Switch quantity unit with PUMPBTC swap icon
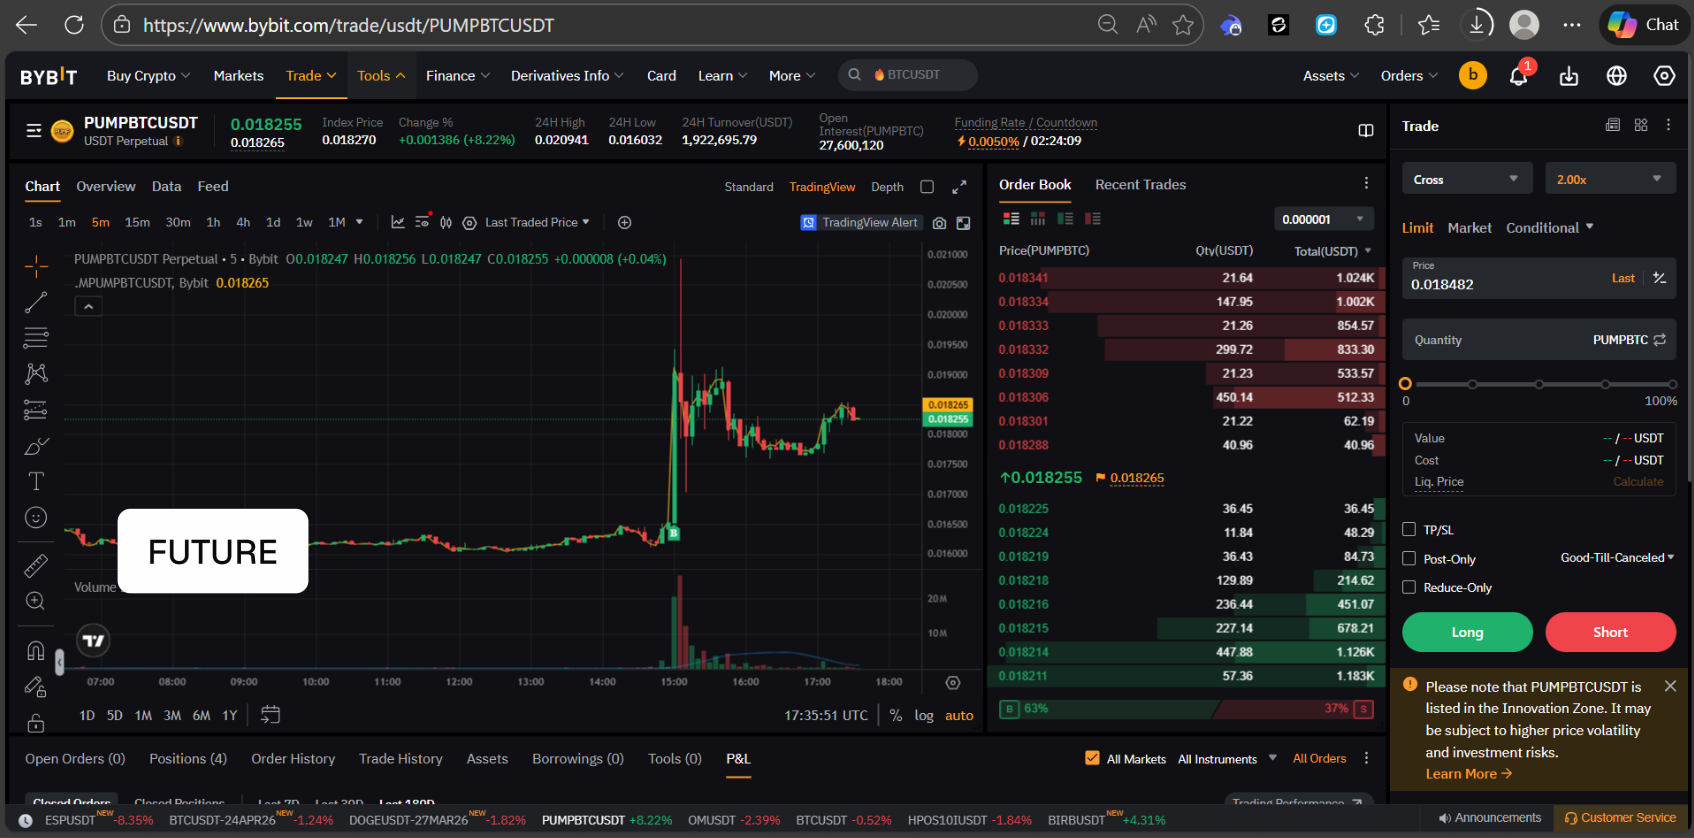1694x838 pixels. click(1660, 340)
